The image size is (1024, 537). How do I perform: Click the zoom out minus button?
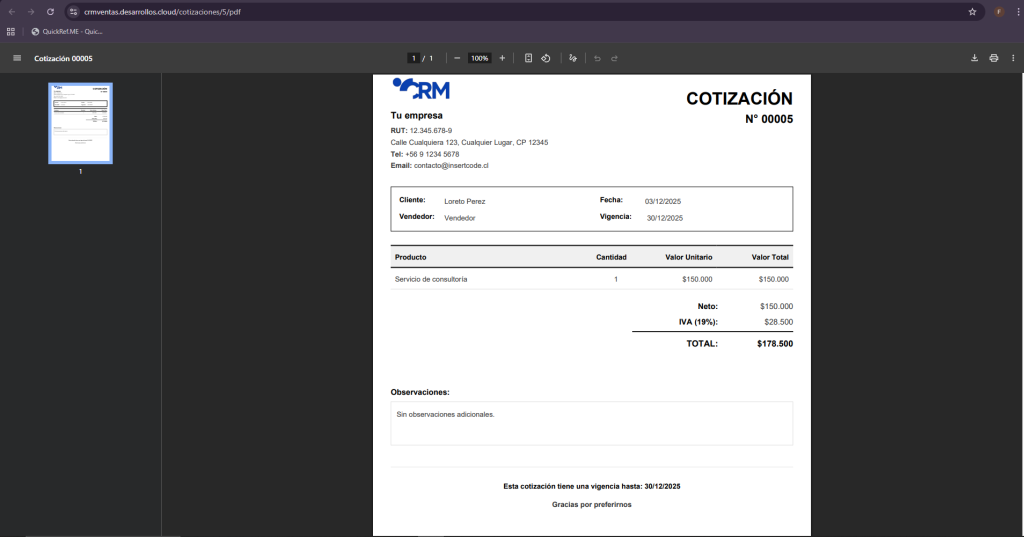click(x=457, y=58)
